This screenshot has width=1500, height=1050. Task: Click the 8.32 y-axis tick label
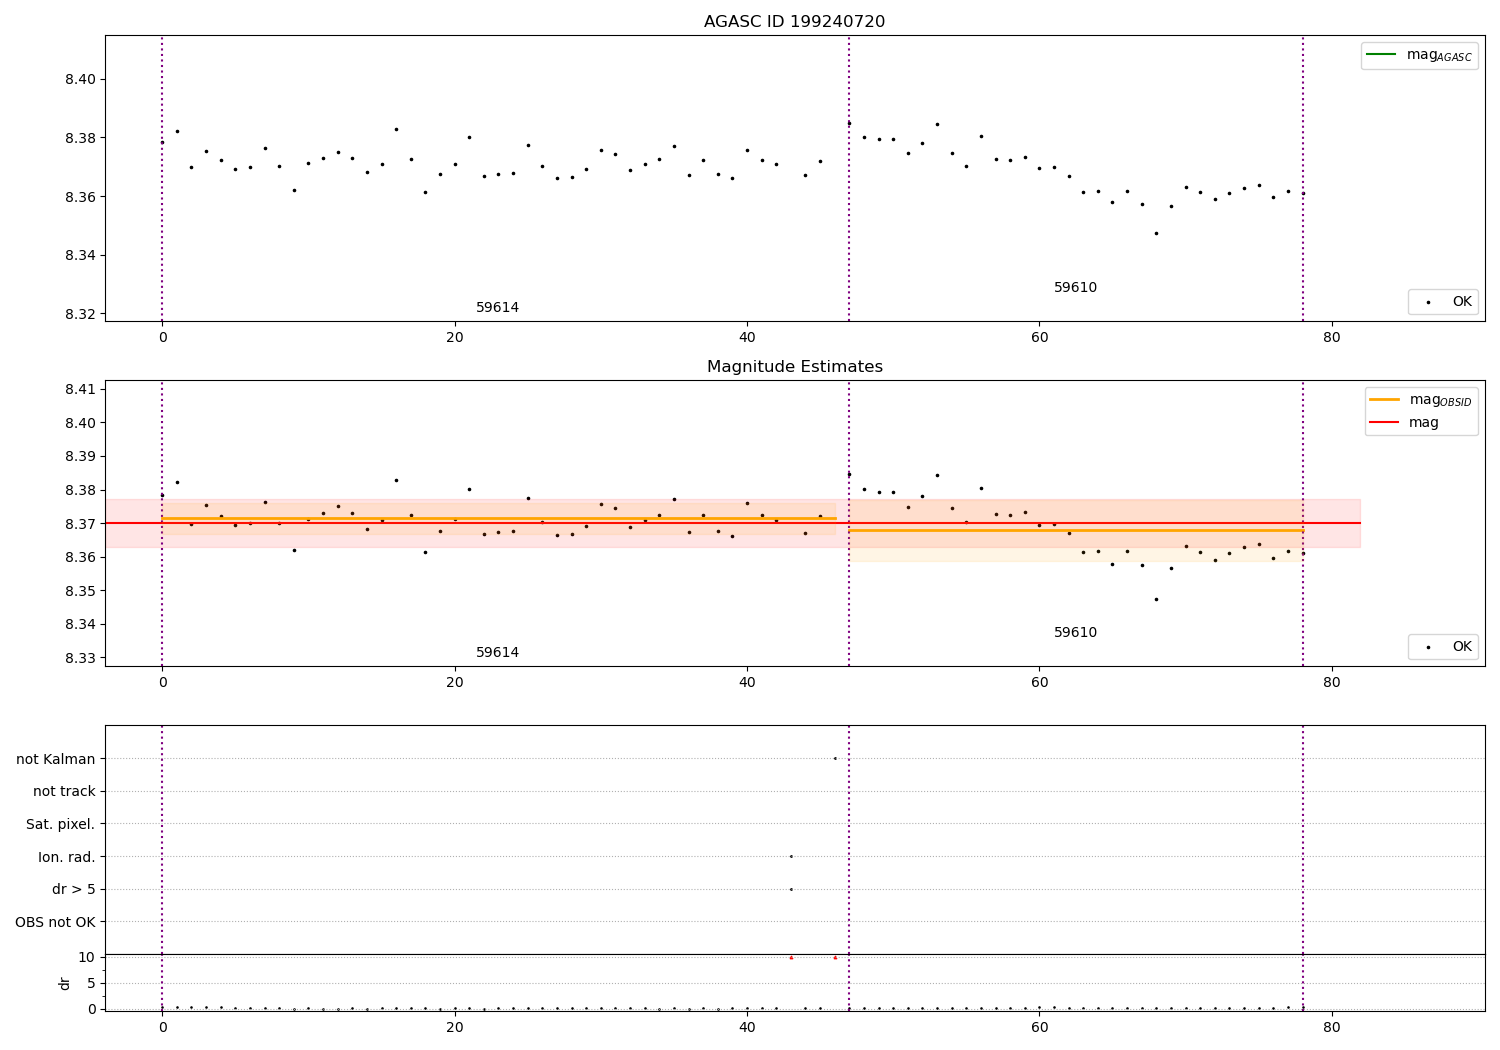(79, 314)
